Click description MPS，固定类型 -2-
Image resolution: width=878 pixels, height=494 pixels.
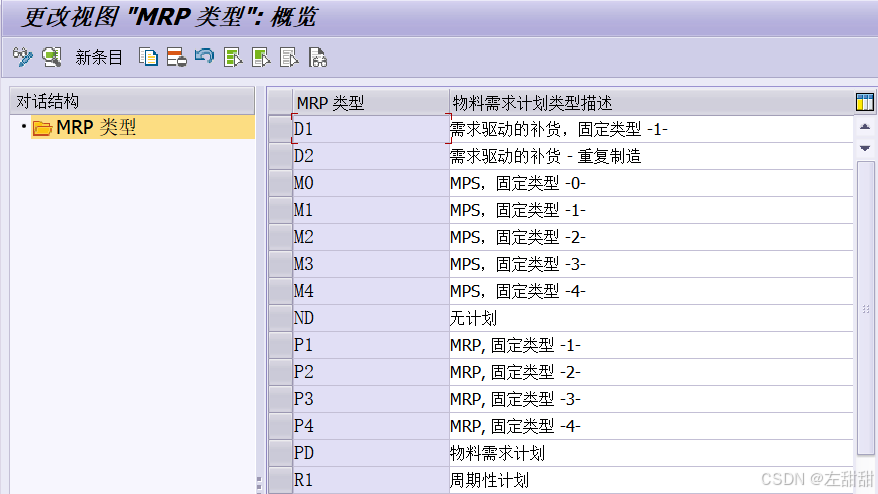point(651,237)
